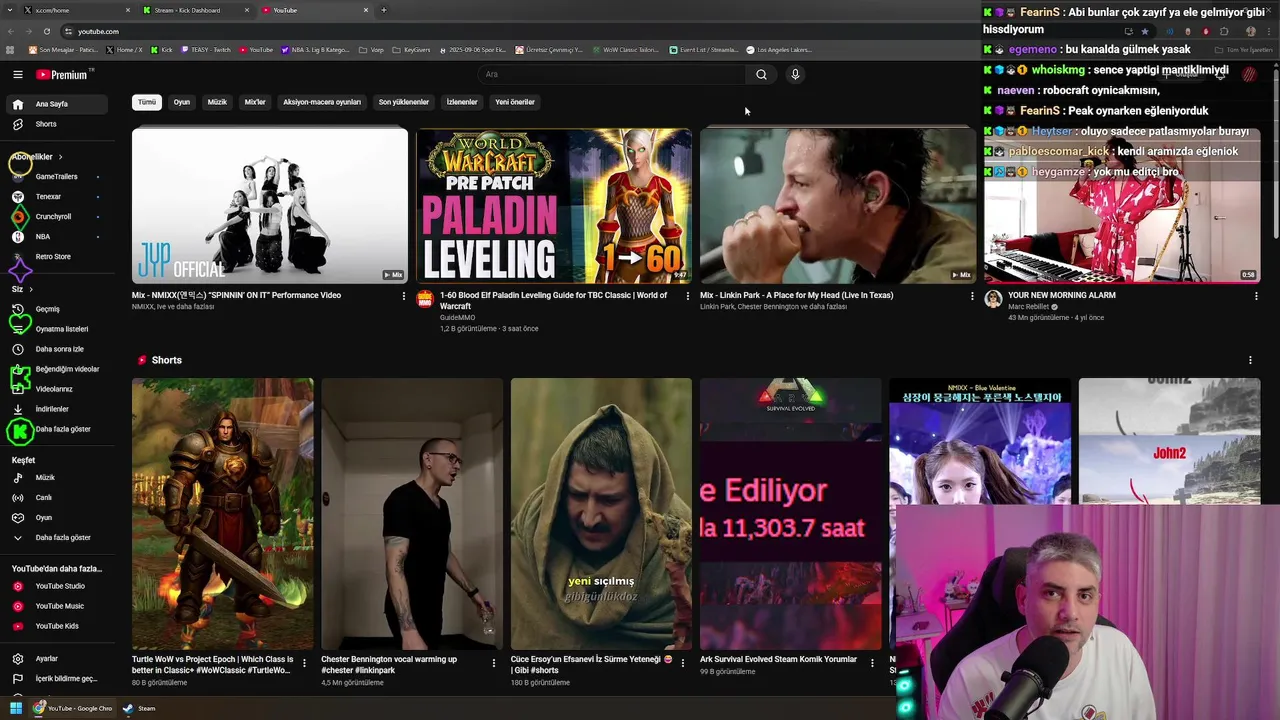Open the Canlı live category
This screenshot has height=720, width=1280.
[58, 497]
